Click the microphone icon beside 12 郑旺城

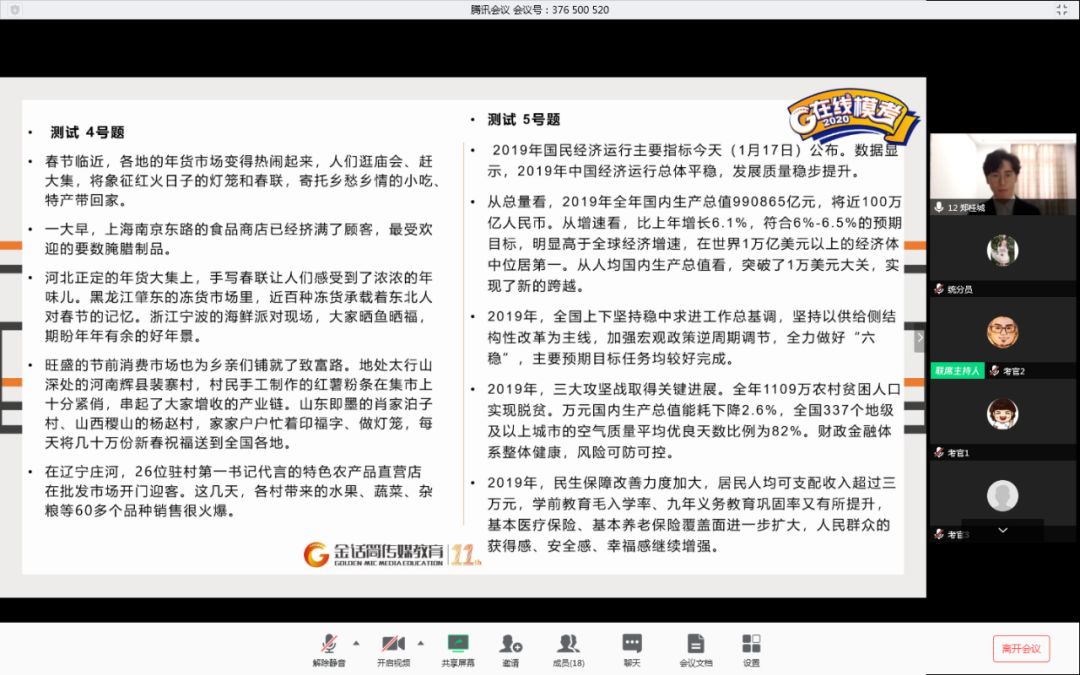[x=938, y=207]
